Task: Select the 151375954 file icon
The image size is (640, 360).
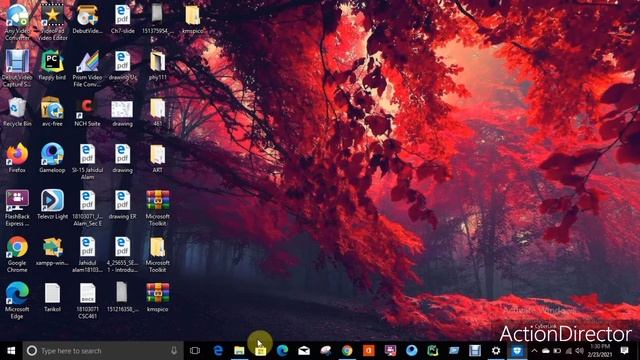Action: [158, 19]
